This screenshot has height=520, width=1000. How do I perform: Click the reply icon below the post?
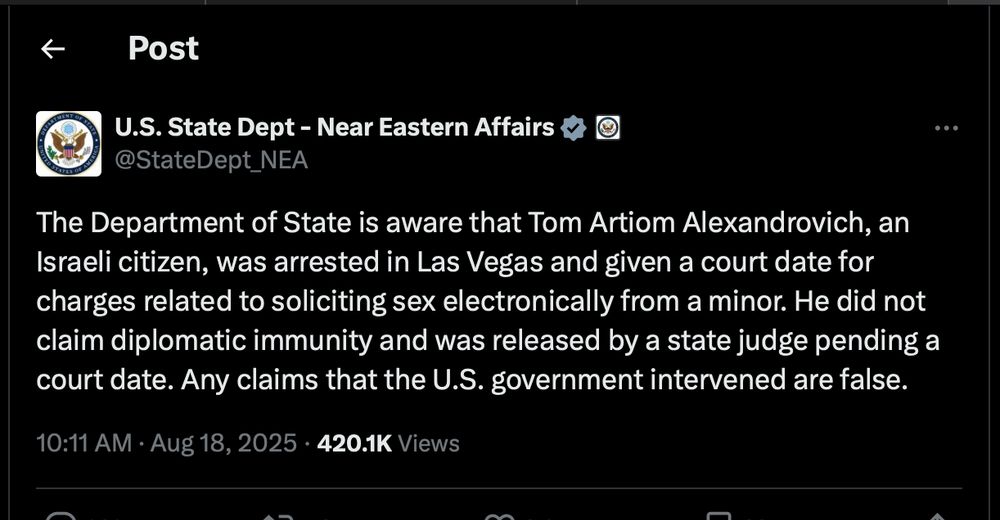62,516
